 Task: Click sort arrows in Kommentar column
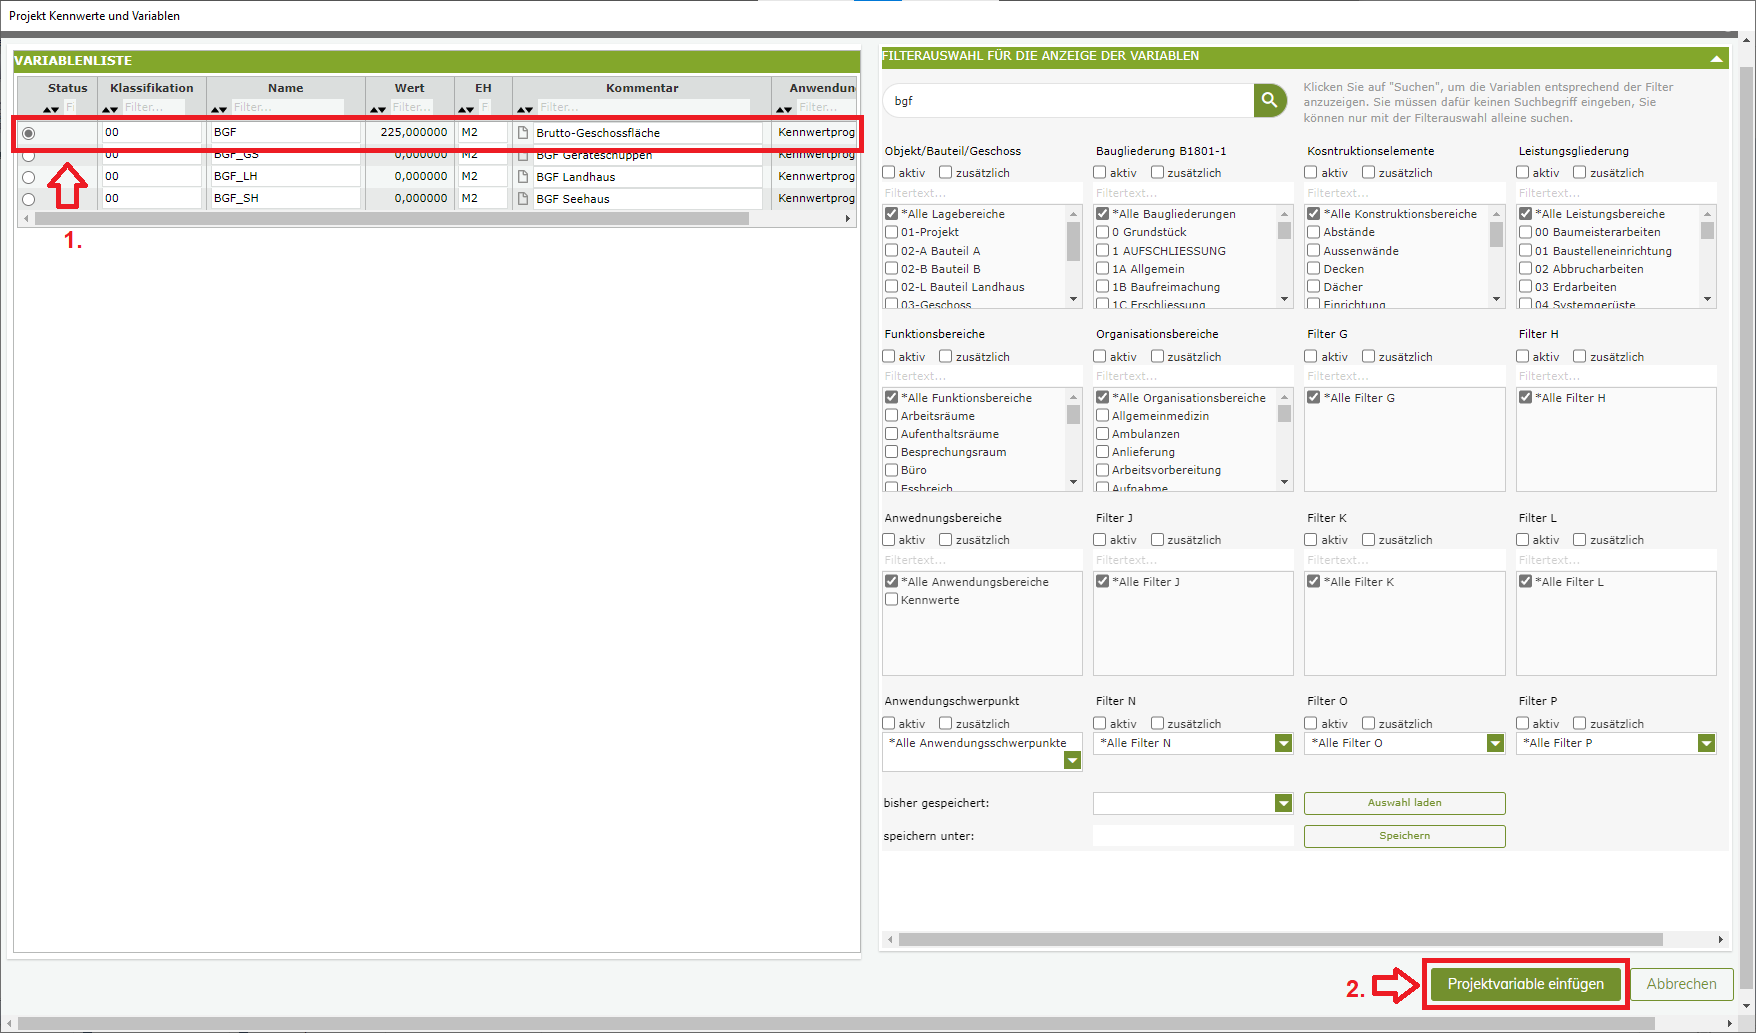(524, 109)
